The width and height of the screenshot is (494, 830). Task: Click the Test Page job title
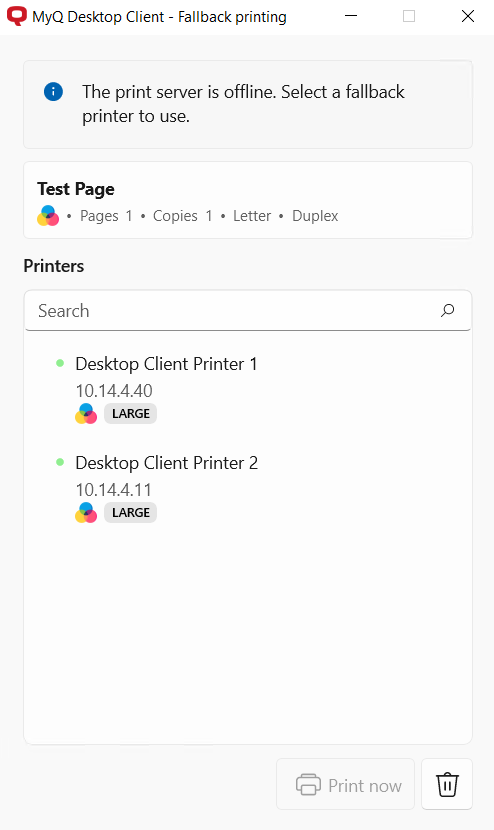pyautogui.click(x=76, y=189)
